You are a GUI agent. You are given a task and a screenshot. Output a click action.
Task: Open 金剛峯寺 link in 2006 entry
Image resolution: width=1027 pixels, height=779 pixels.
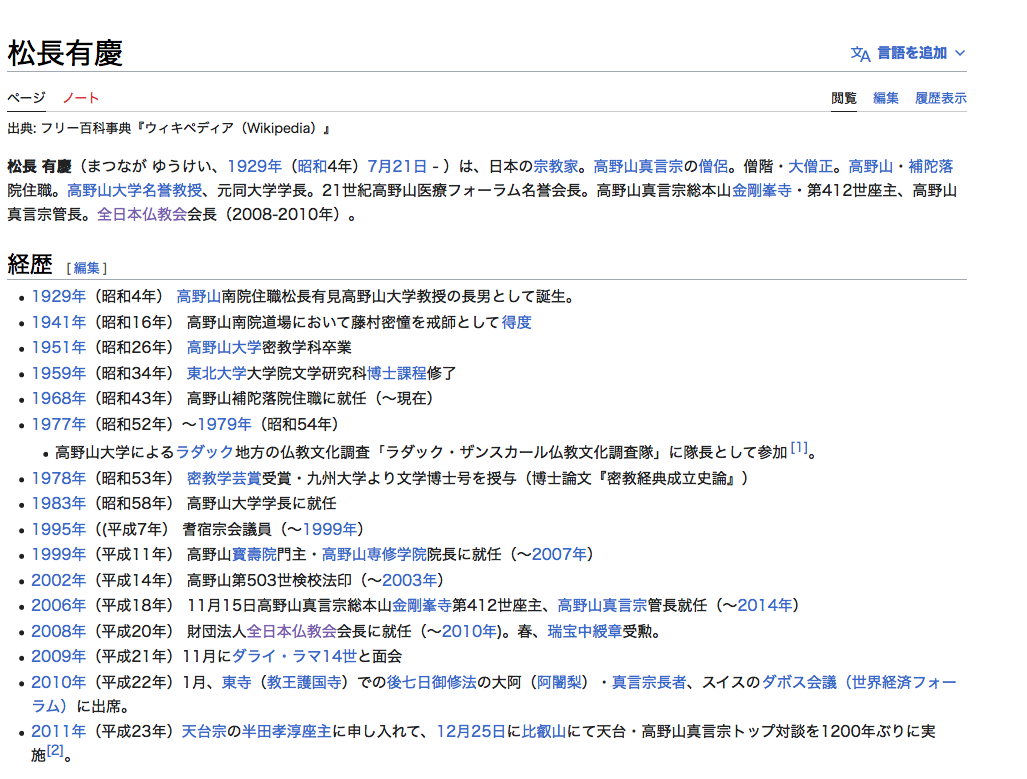click(422, 605)
